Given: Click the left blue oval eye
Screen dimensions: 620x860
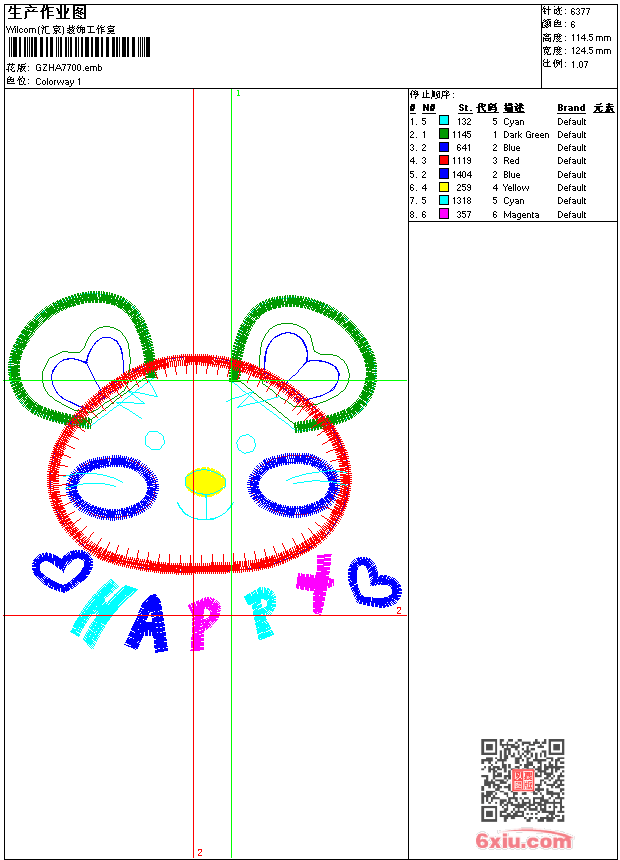Looking at the screenshot, I should point(112,486).
